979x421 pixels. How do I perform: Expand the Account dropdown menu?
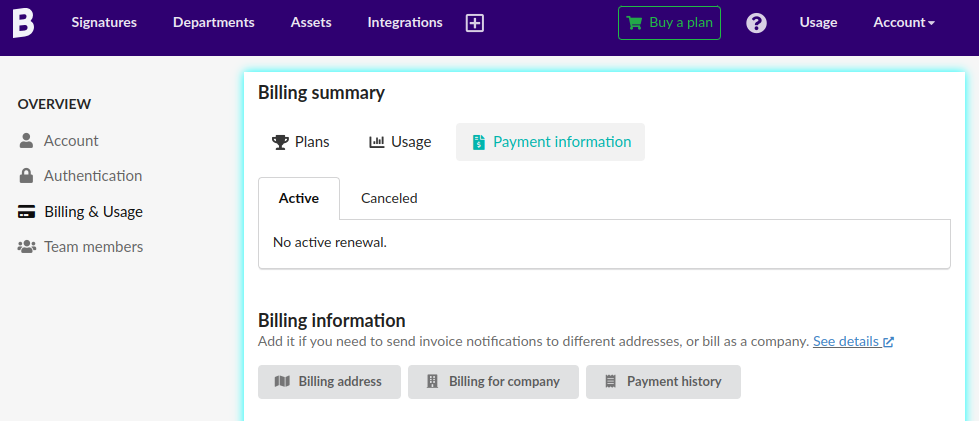[x=903, y=23]
